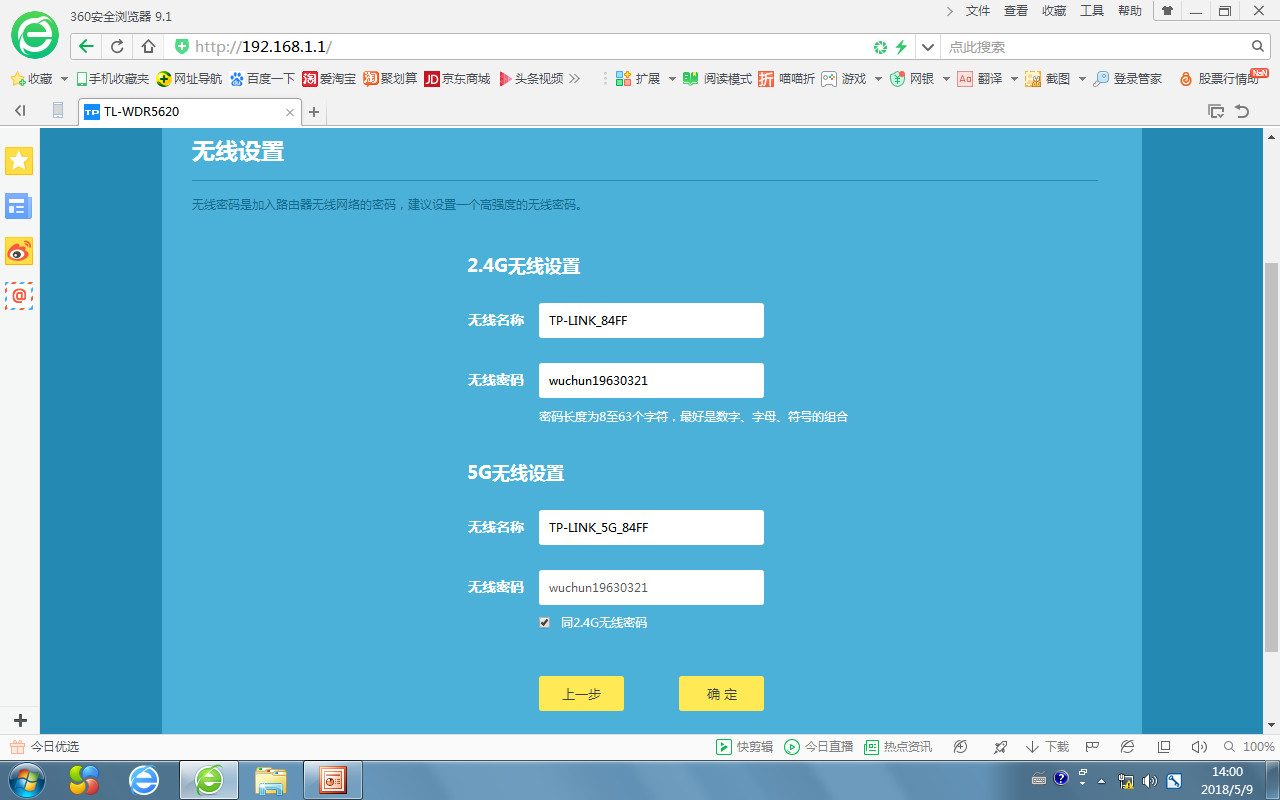Expand the menu chevron before 文件
Image resolution: width=1280 pixels, height=800 pixels.
point(950,11)
